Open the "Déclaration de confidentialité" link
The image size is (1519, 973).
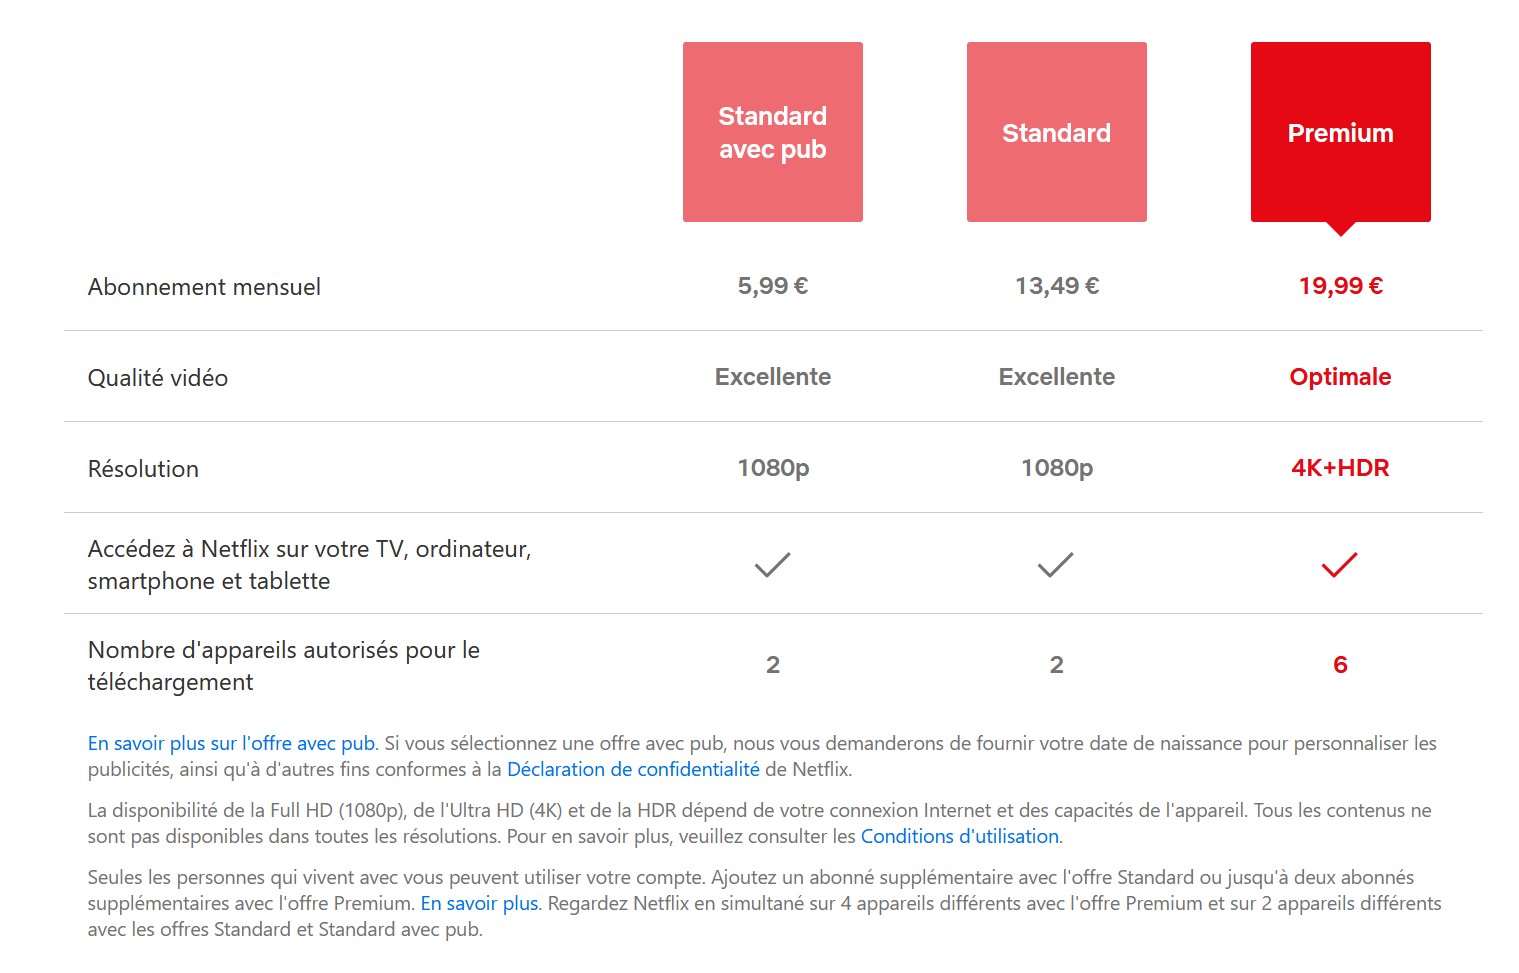(x=633, y=769)
